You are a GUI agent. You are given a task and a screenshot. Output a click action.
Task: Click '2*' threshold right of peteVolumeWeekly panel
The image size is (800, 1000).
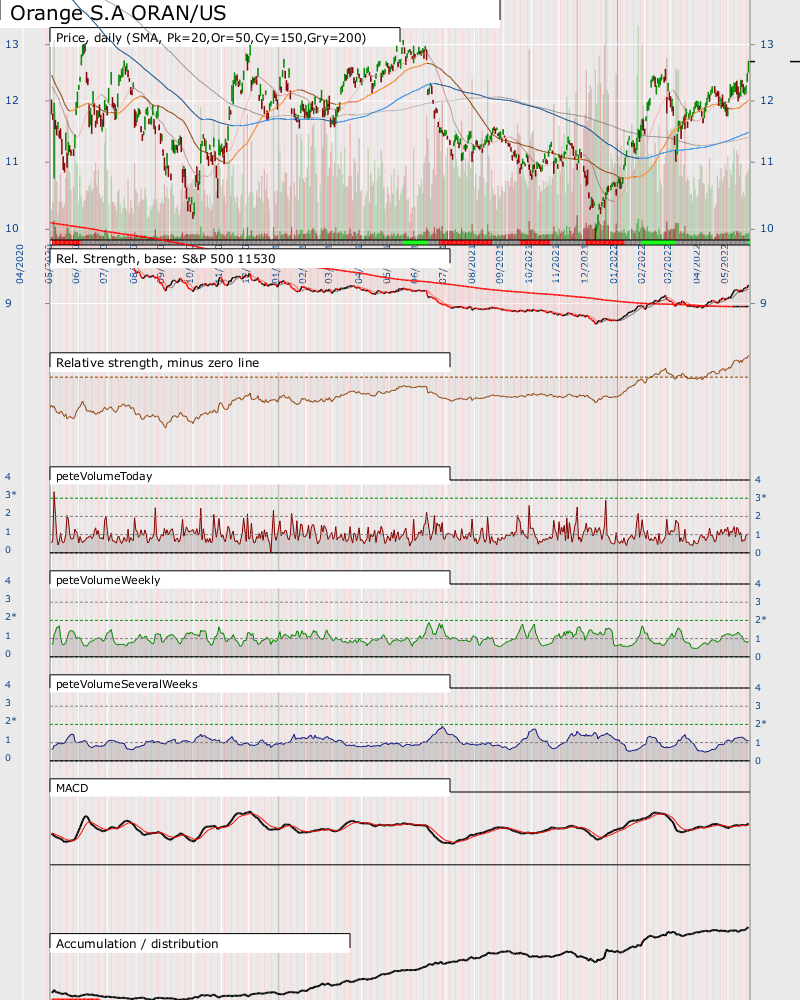(760, 619)
